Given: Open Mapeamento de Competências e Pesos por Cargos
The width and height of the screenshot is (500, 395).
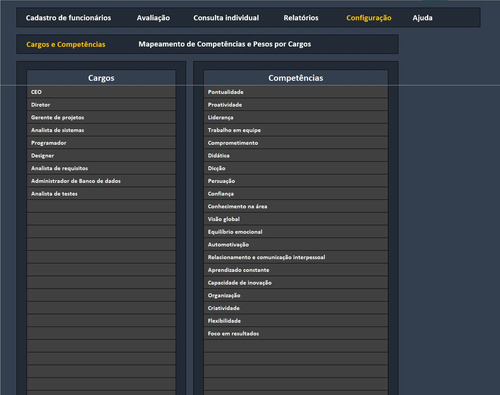Looking at the screenshot, I should point(225,44).
